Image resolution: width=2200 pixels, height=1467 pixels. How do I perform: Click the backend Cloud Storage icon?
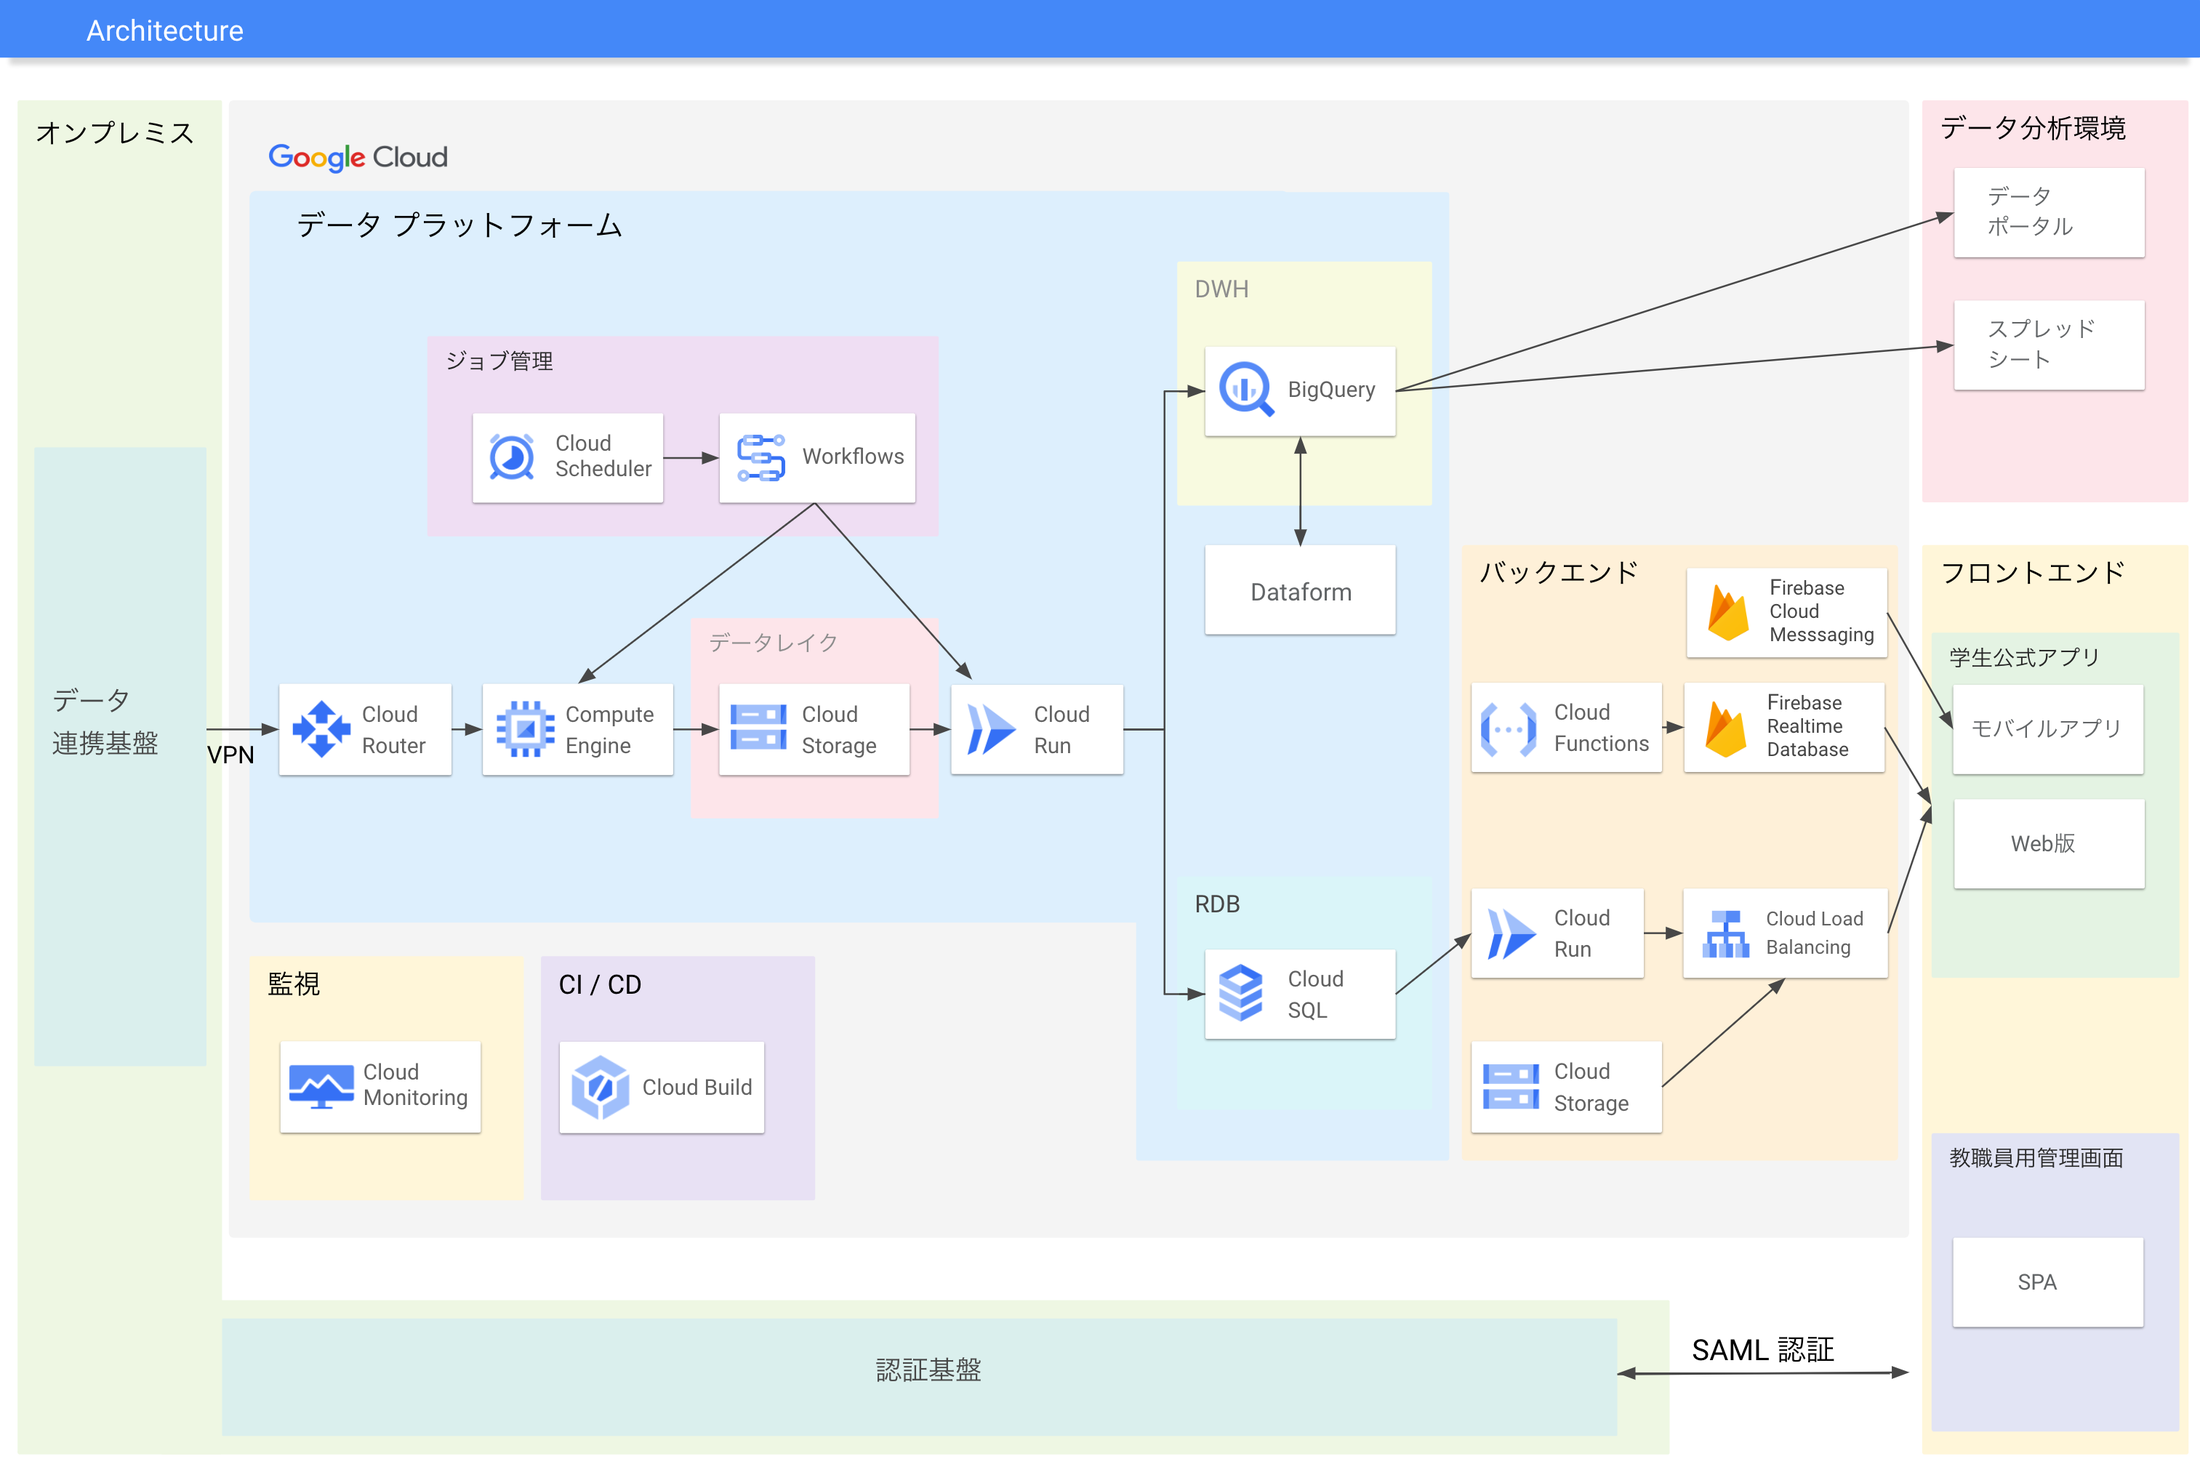point(1511,1087)
